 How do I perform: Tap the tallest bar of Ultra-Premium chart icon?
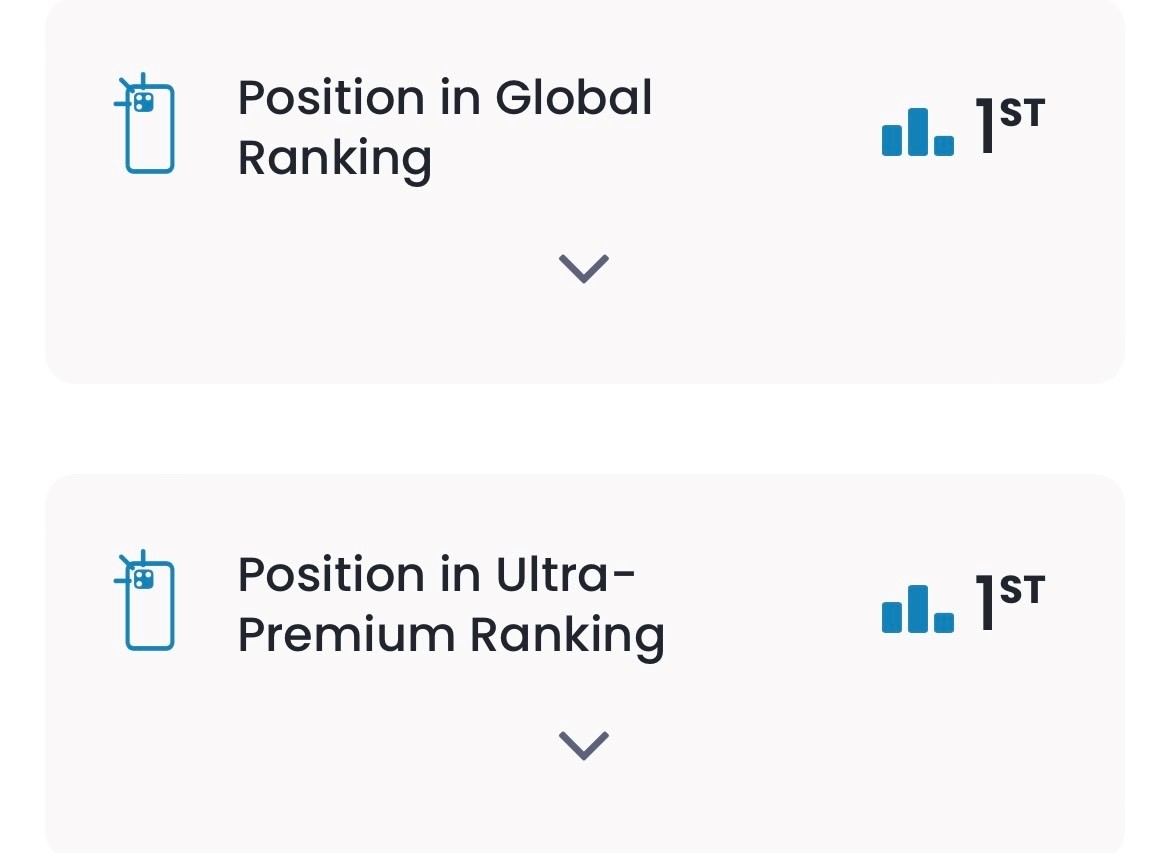(x=918, y=608)
